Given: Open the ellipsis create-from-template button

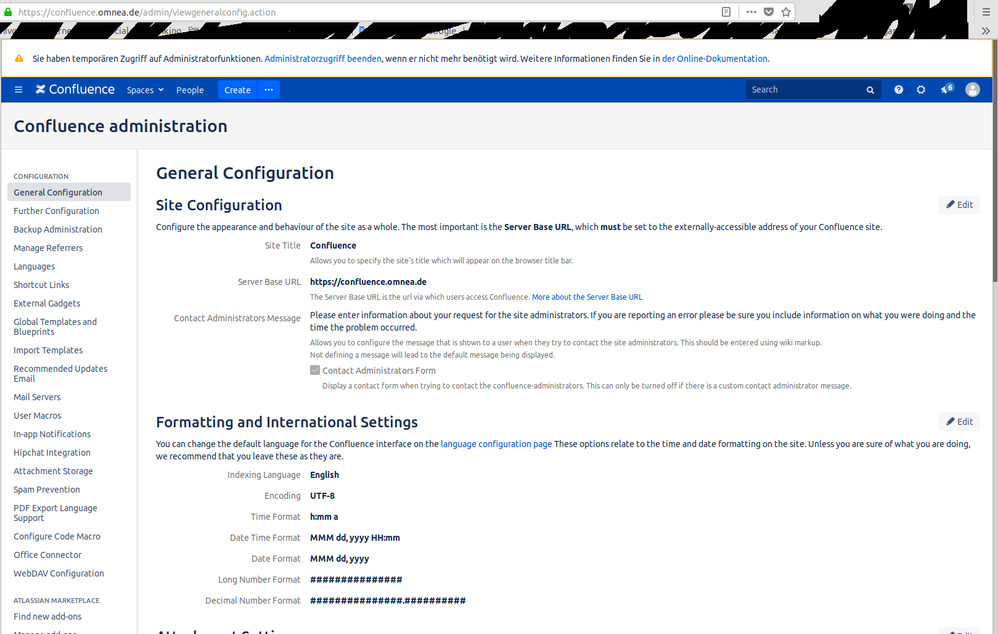Looking at the screenshot, I should pos(269,90).
